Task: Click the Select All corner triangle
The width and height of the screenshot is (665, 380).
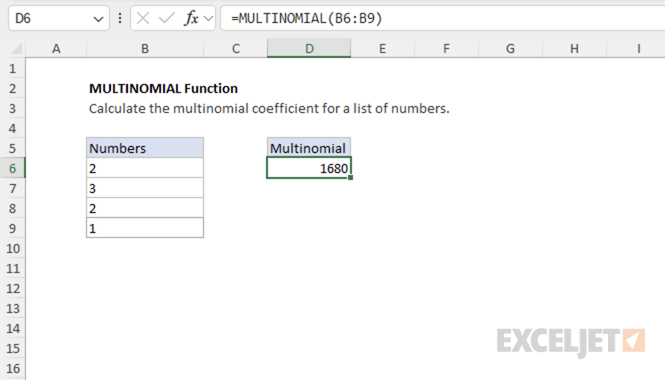Action: coord(16,49)
